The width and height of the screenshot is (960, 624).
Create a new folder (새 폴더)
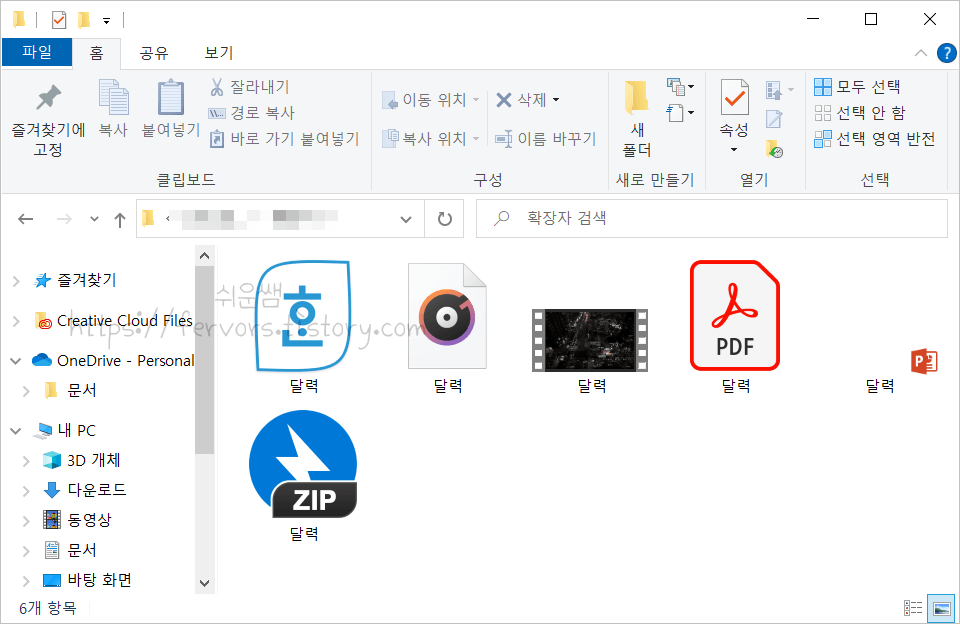637,118
